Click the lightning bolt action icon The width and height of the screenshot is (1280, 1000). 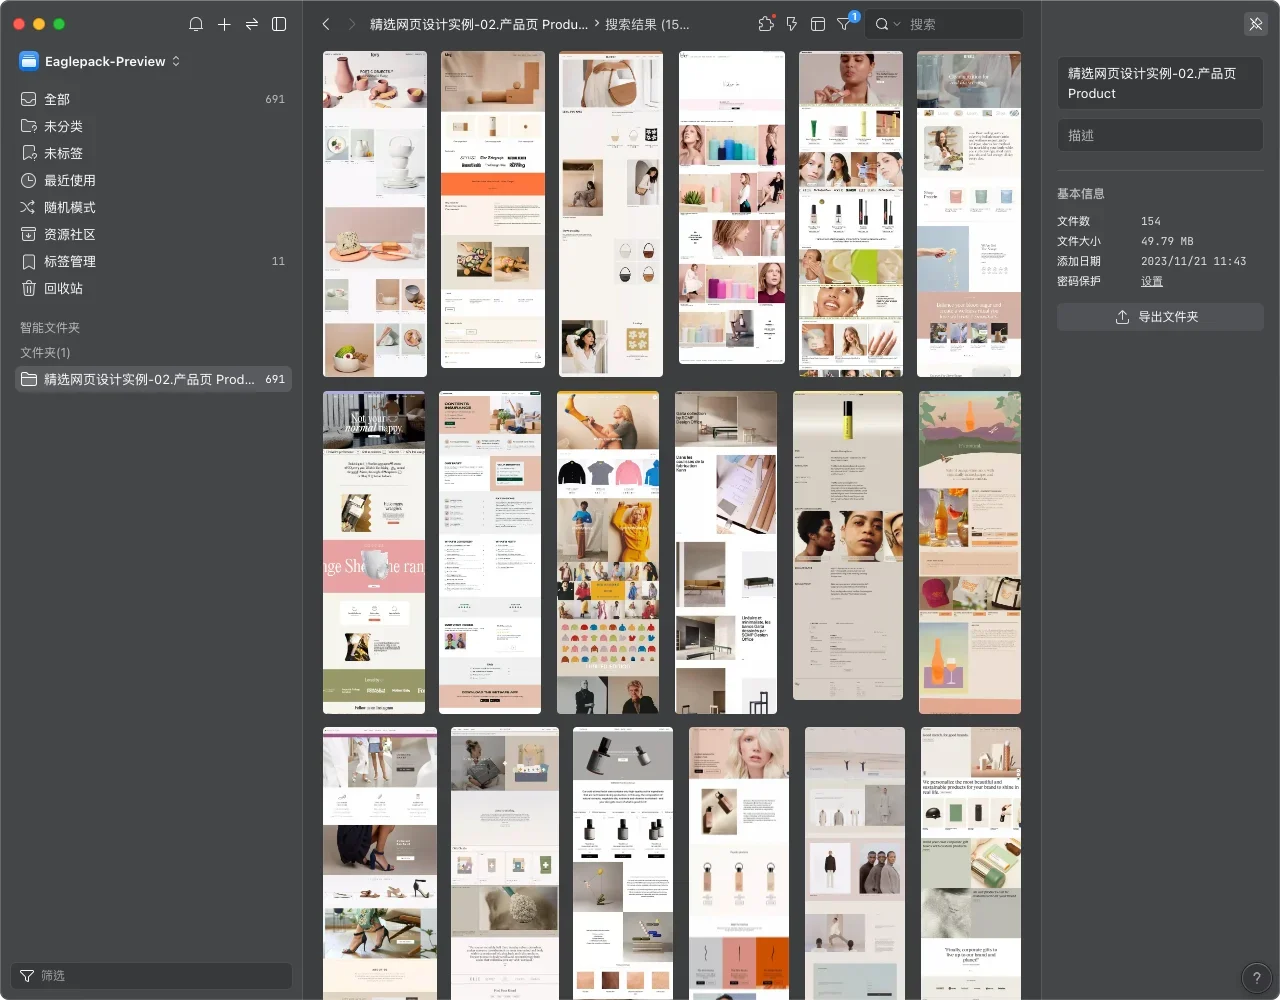pos(792,24)
